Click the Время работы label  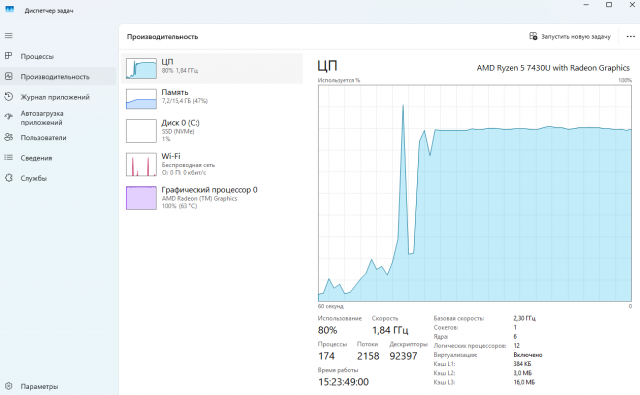(x=338, y=370)
